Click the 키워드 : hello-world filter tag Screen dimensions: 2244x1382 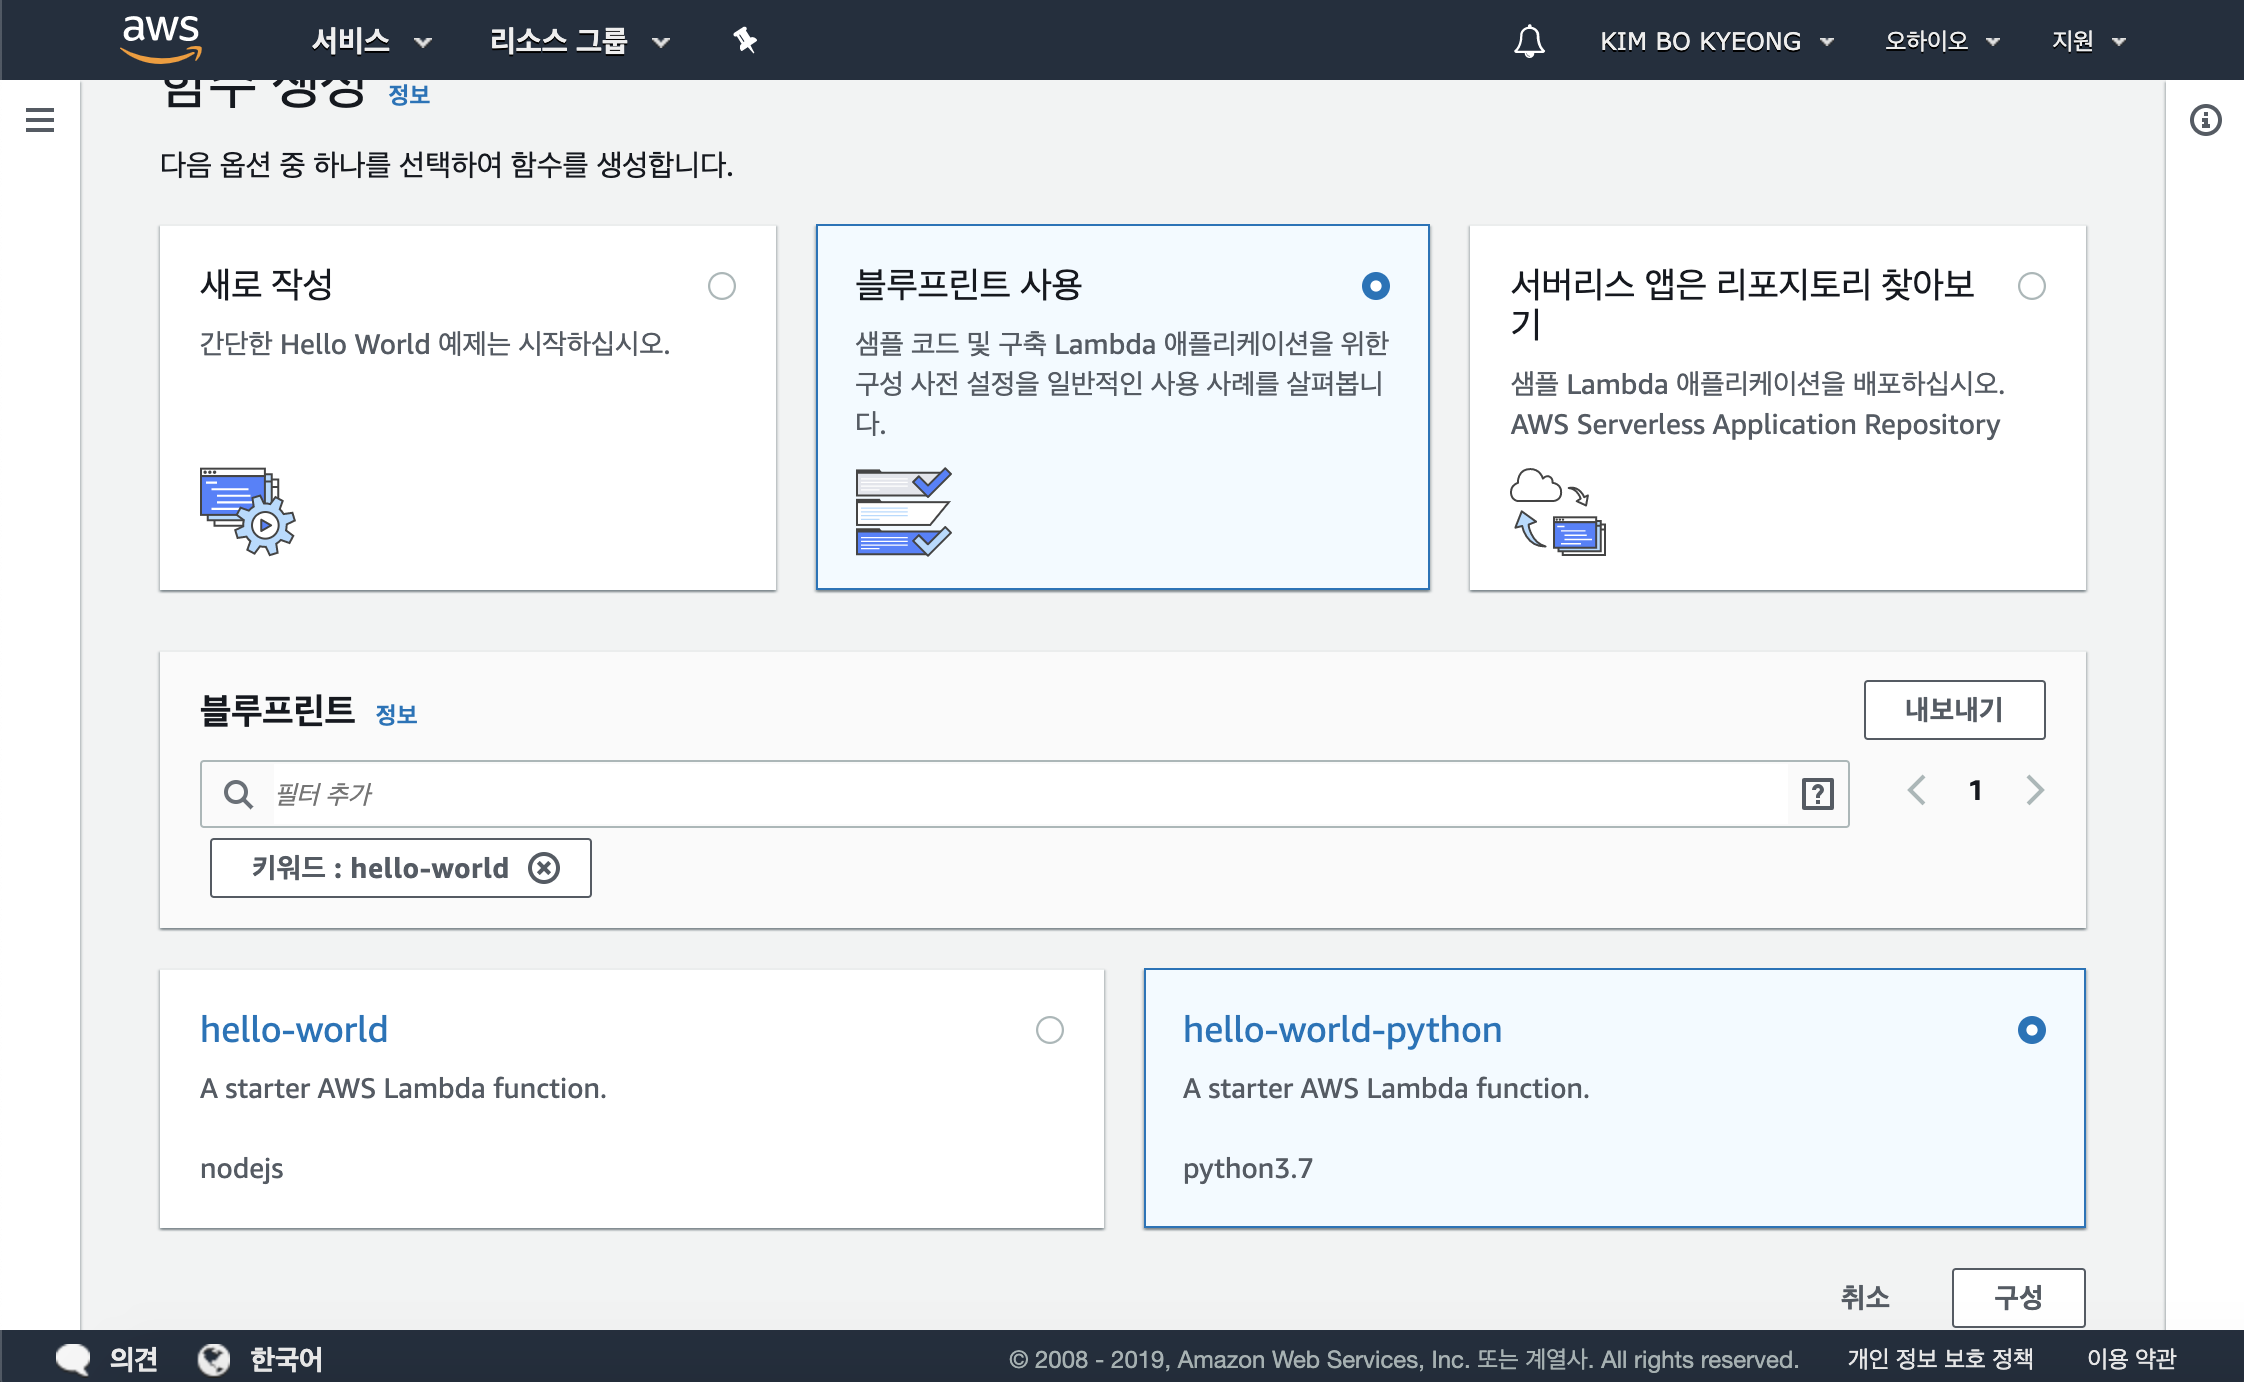pyautogui.click(x=401, y=868)
